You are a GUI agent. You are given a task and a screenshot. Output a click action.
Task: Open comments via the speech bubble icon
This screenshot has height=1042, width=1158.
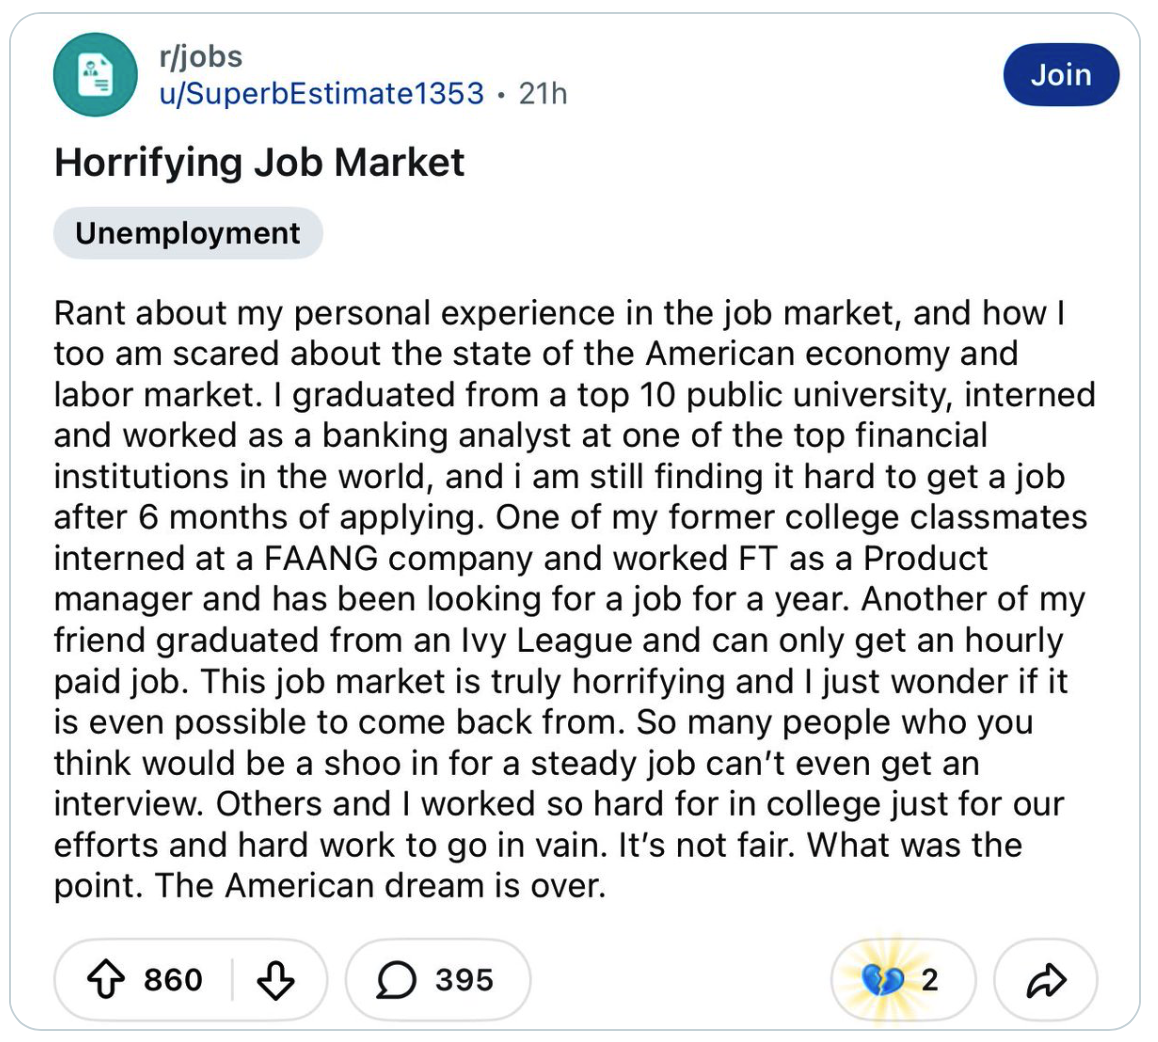396,979
